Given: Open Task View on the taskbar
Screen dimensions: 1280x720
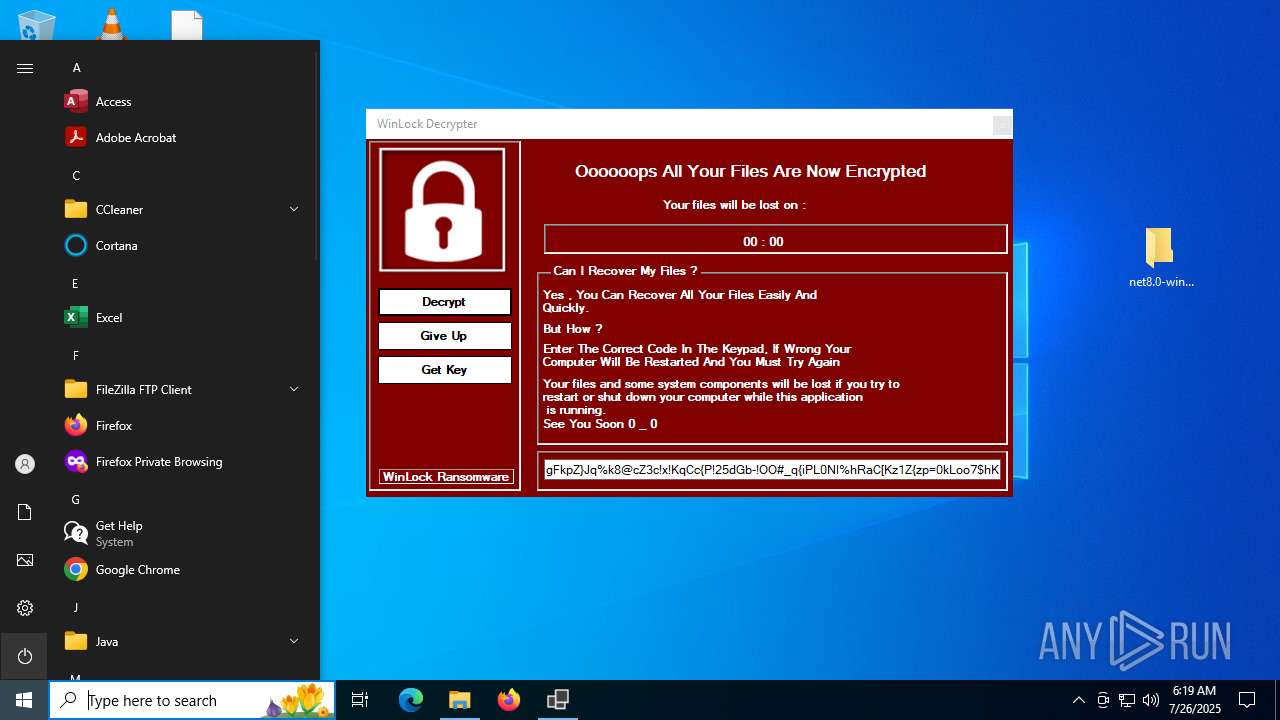Looking at the screenshot, I should tap(360, 700).
